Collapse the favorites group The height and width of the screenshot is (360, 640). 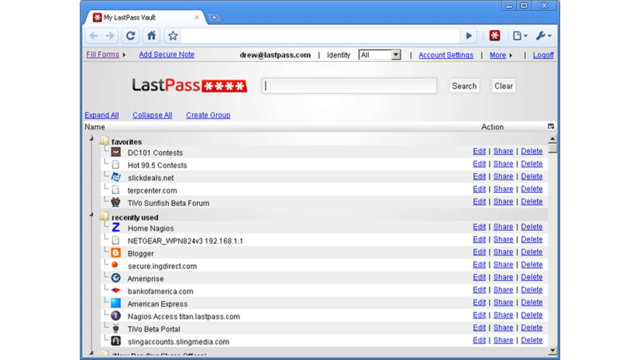coord(91,140)
